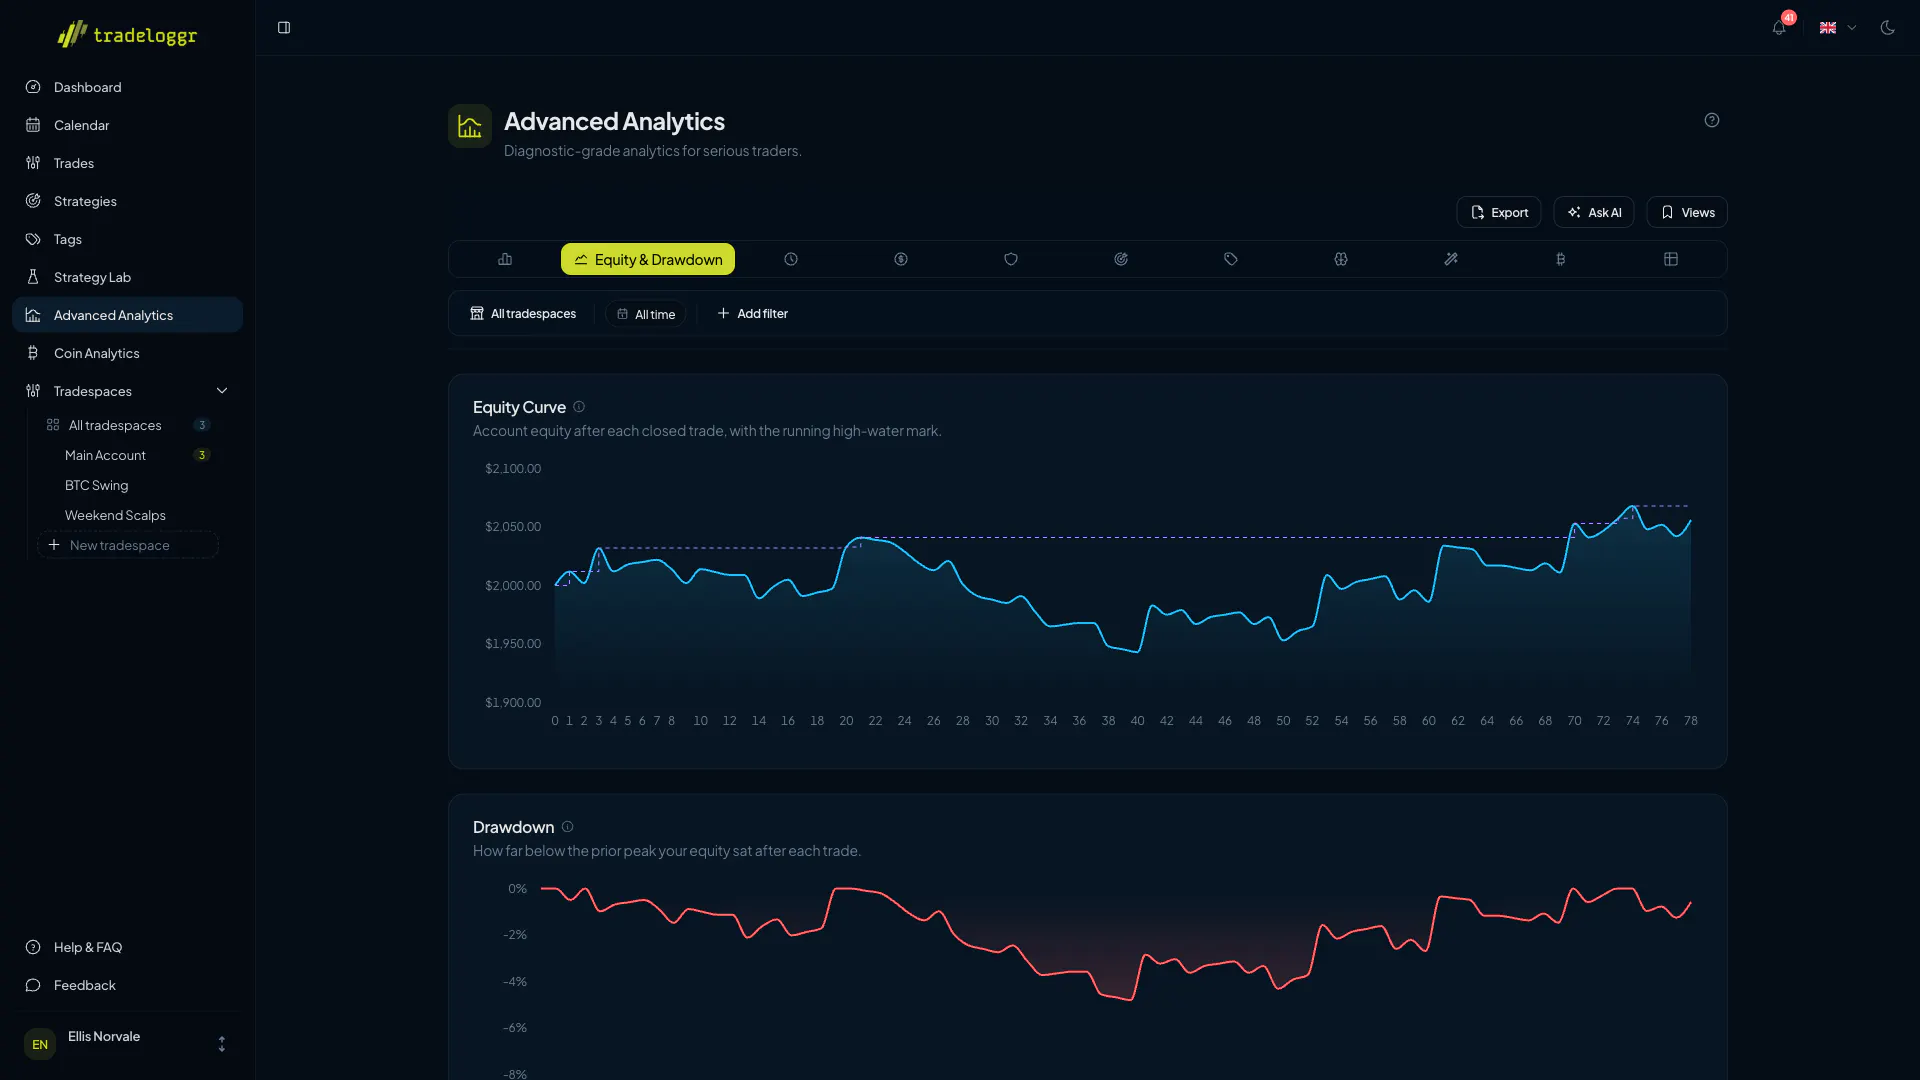The image size is (1920, 1080).
Task: Open the brain psychology tab icon
Action: pyautogui.click(x=1341, y=259)
